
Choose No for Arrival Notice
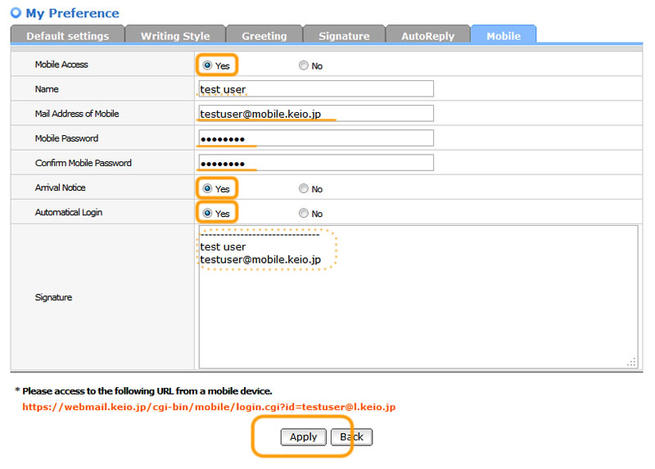click(304, 188)
